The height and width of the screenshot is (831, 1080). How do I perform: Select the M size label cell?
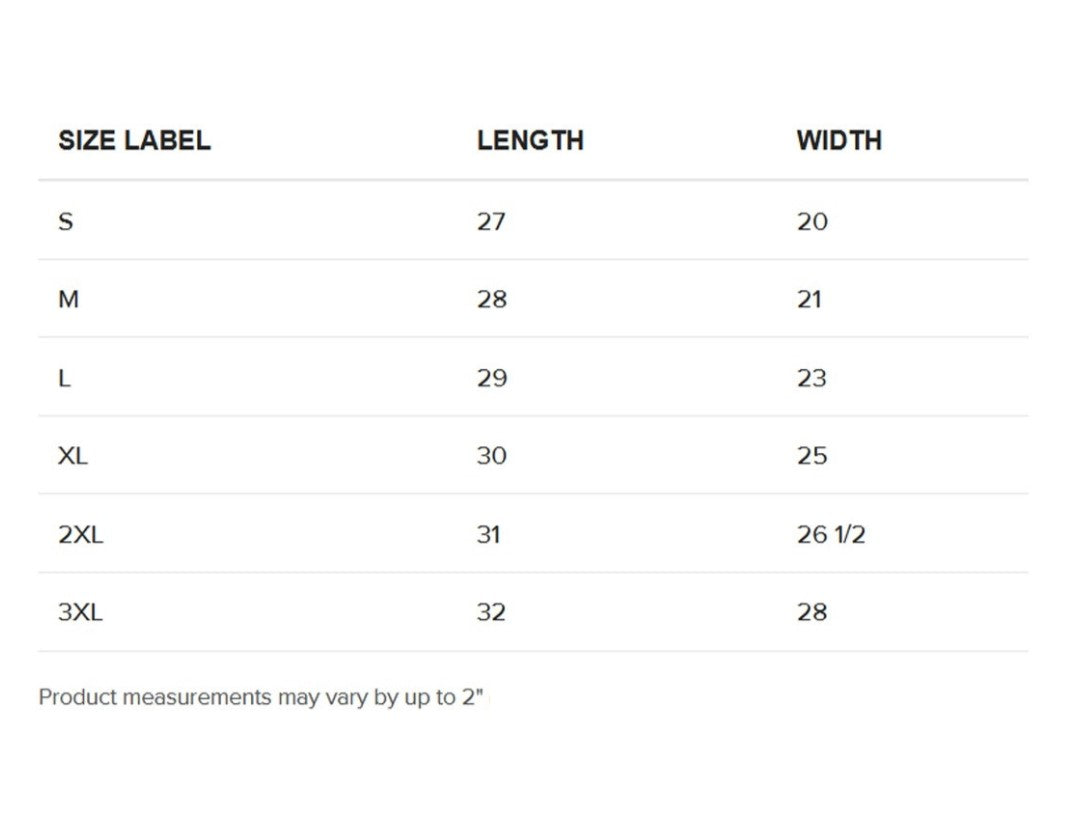pos(68,299)
